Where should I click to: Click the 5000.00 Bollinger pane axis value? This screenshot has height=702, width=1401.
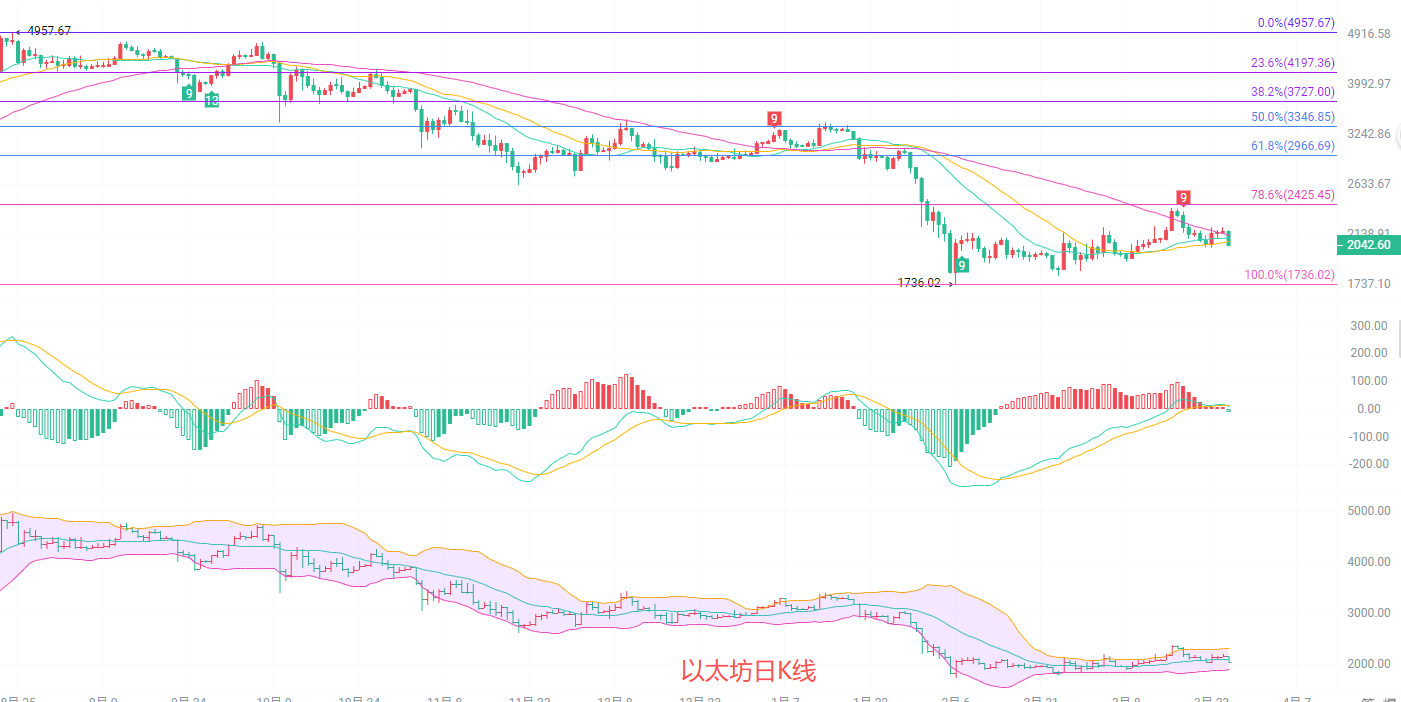(x=1368, y=511)
